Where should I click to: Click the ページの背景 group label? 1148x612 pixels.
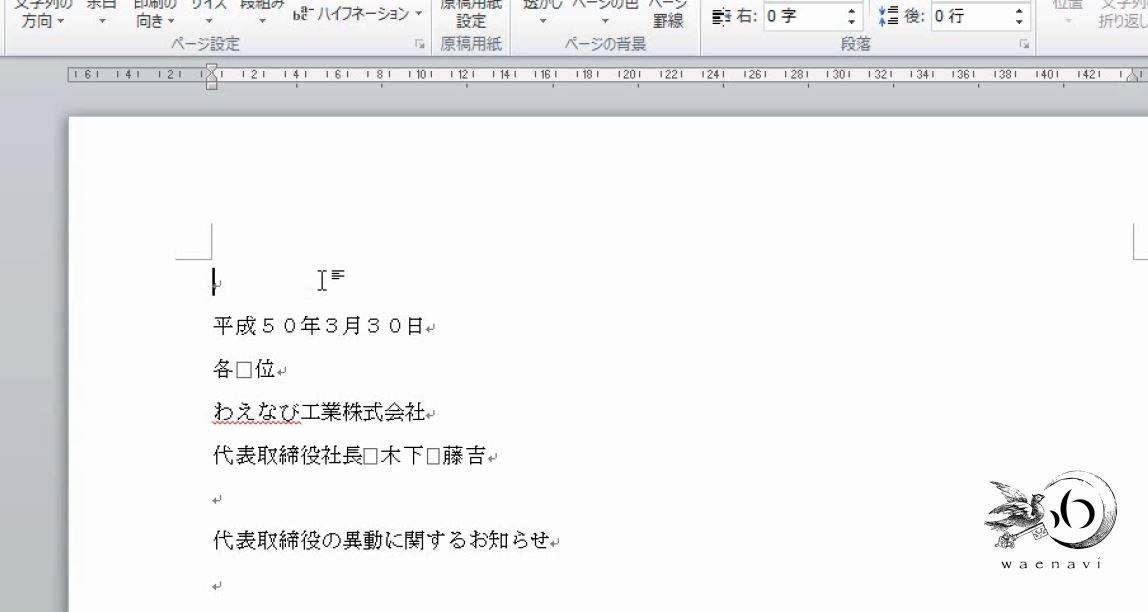click(x=605, y=45)
